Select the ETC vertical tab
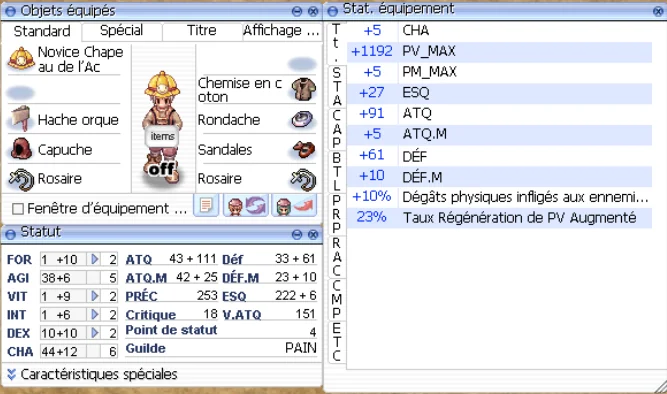 click(336, 342)
